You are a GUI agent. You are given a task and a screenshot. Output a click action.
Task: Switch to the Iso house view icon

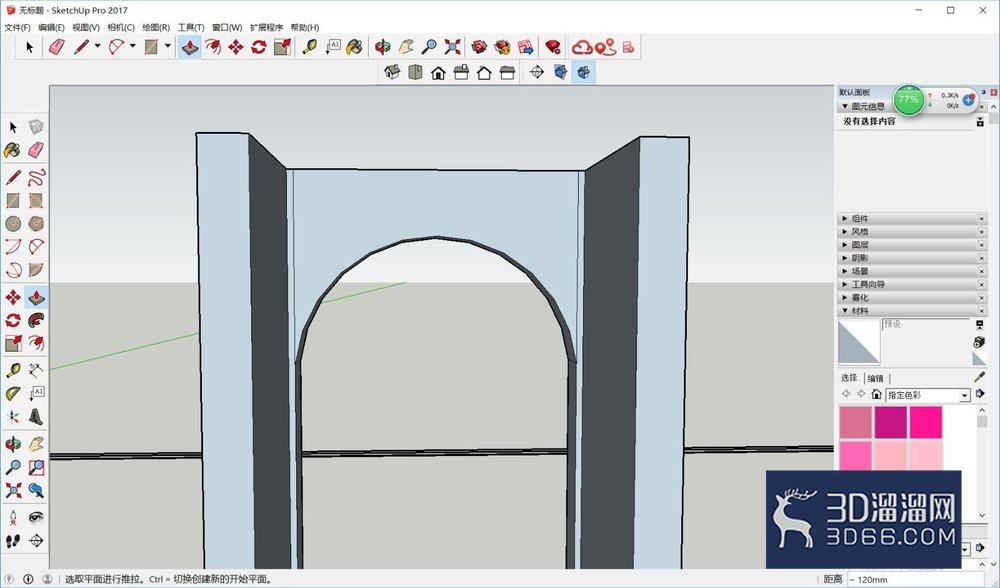pyautogui.click(x=392, y=72)
